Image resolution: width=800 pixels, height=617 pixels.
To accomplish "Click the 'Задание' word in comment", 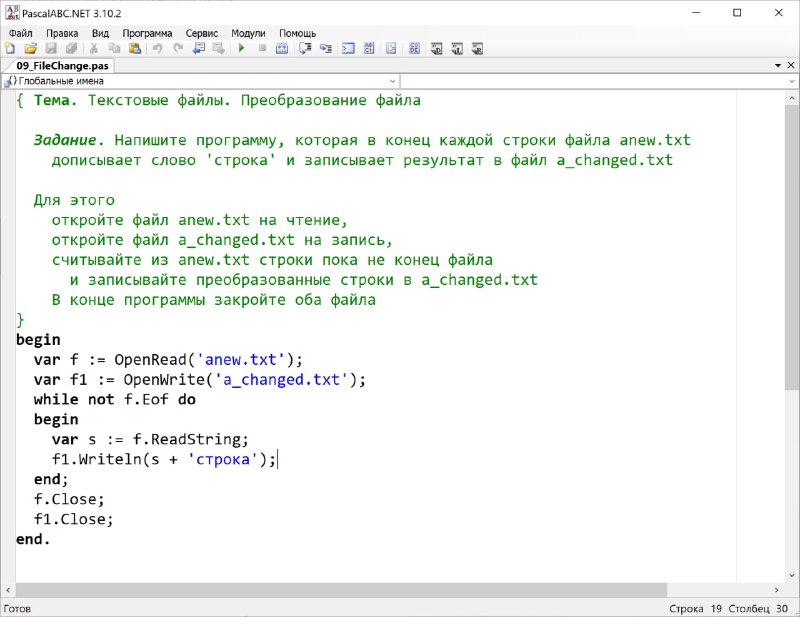I will tap(65, 140).
